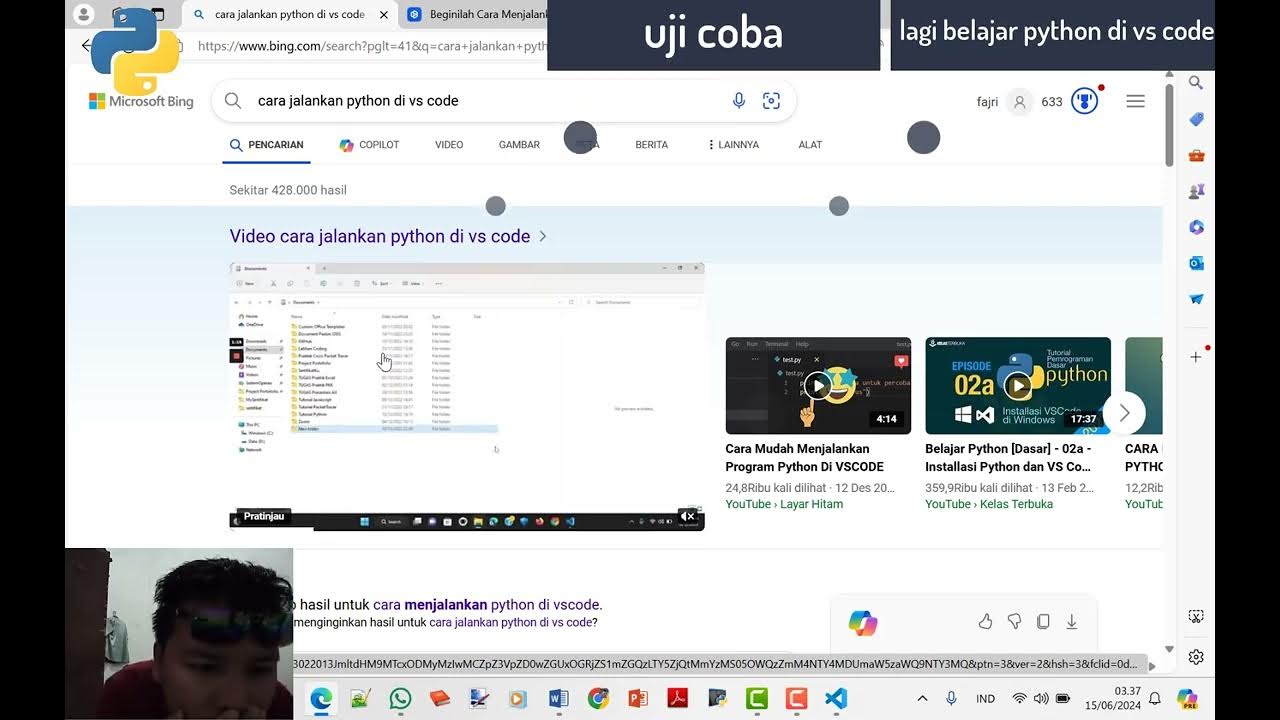The image size is (1280, 720).
Task: Dislike the answer with thumbs down
Action: (x=1014, y=622)
